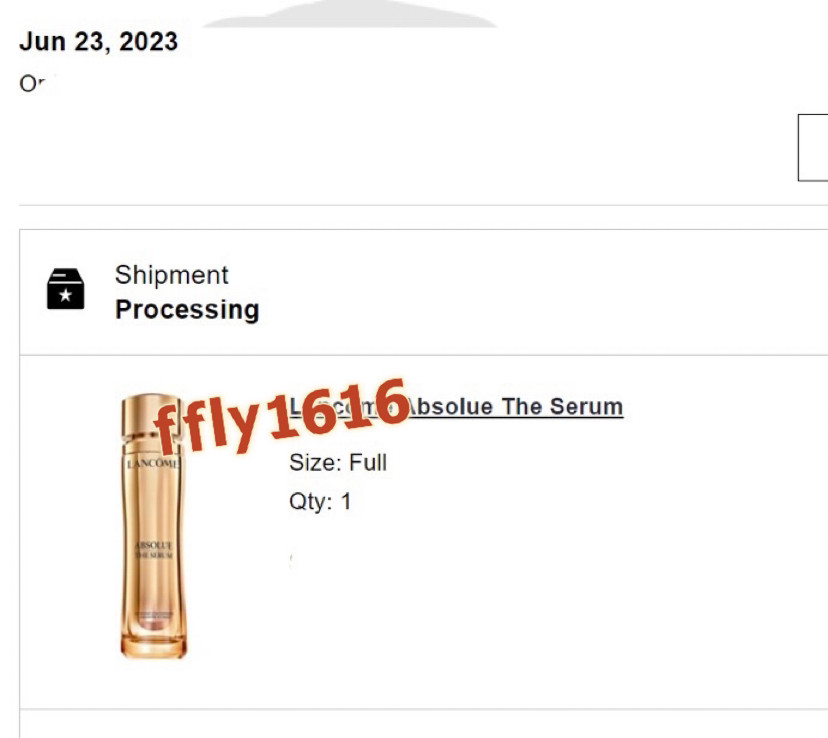Select the gold serum bottle thumbnail

[154, 526]
